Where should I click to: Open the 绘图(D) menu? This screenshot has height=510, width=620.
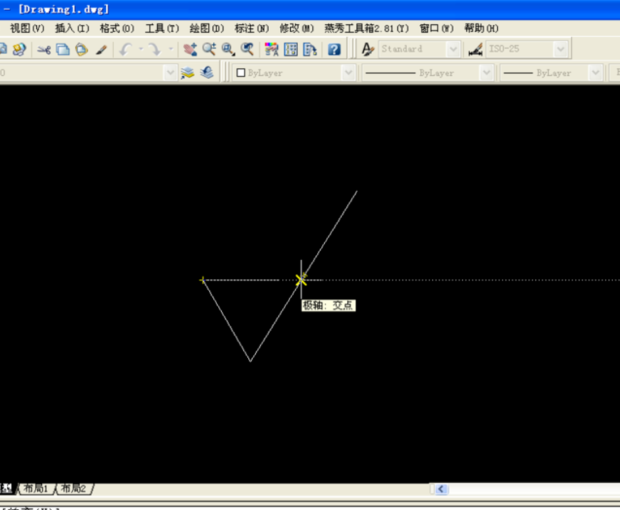207,28
